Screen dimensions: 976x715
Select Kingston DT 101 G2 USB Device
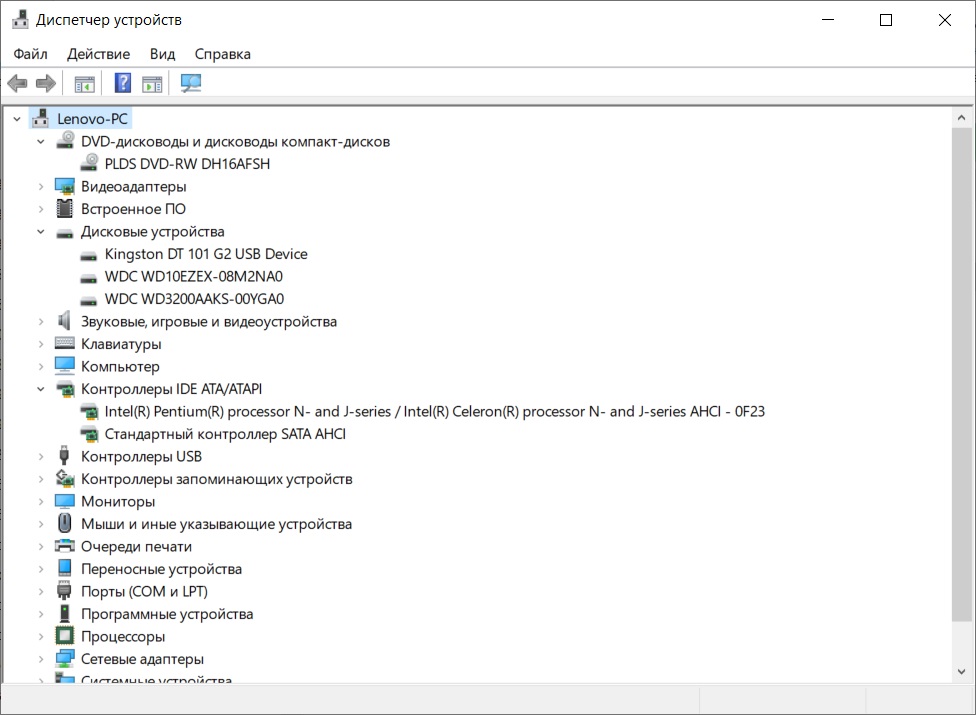[206, 254]
